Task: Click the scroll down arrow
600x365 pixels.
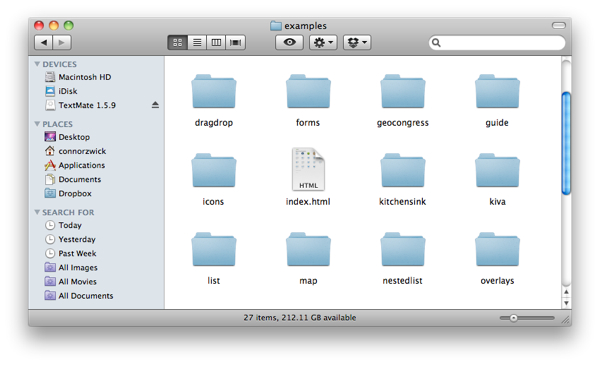Action: [566, 303]
